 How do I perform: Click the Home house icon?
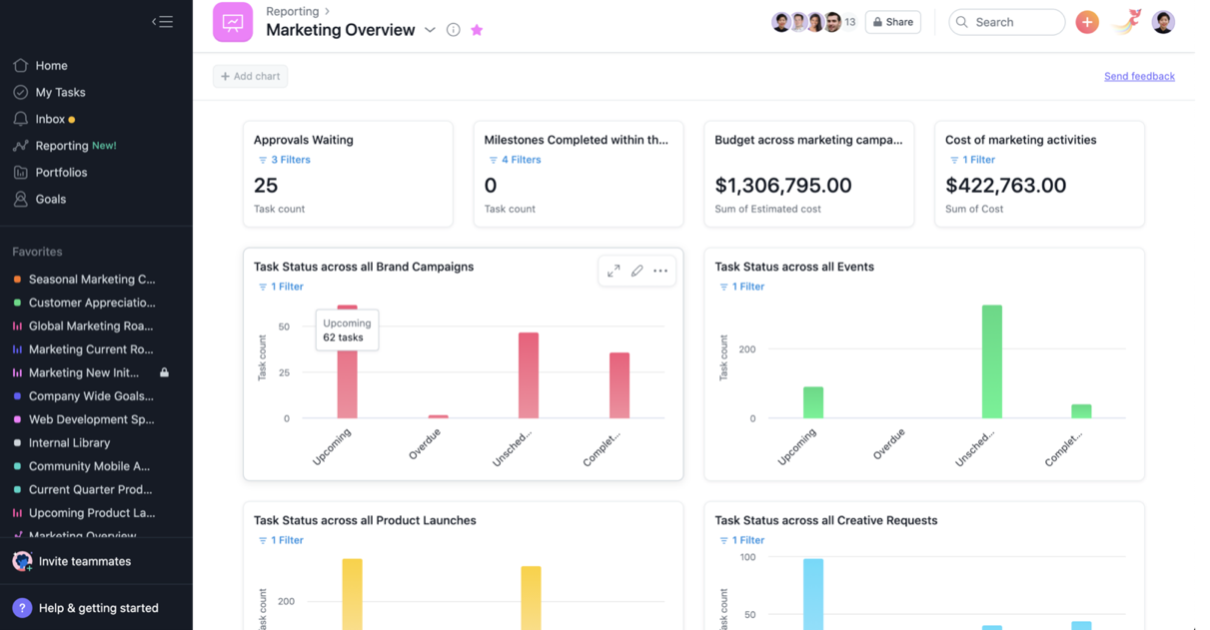(20, 66)
